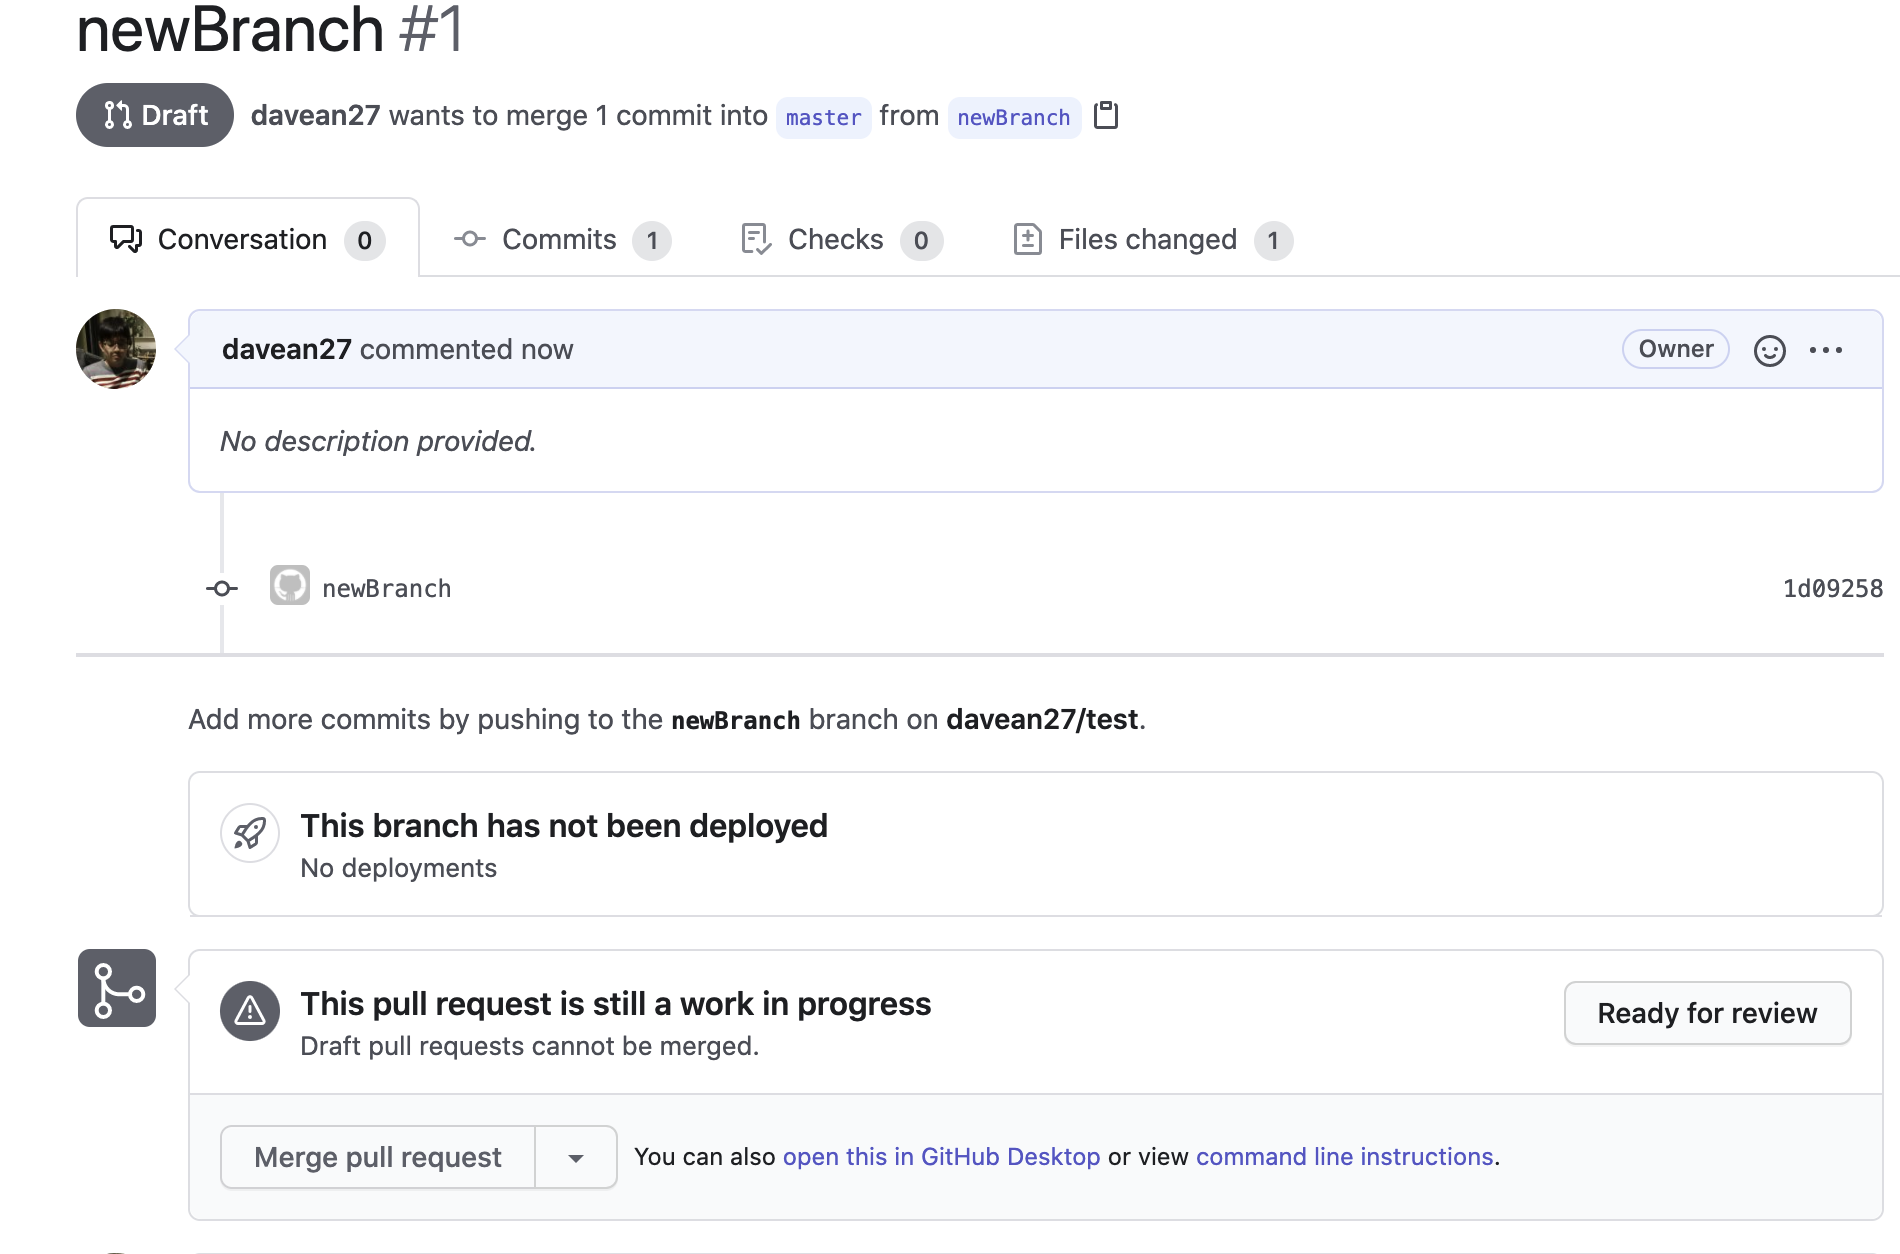
Task: Click davean27 avatar picture
Action: coord(116,349)
